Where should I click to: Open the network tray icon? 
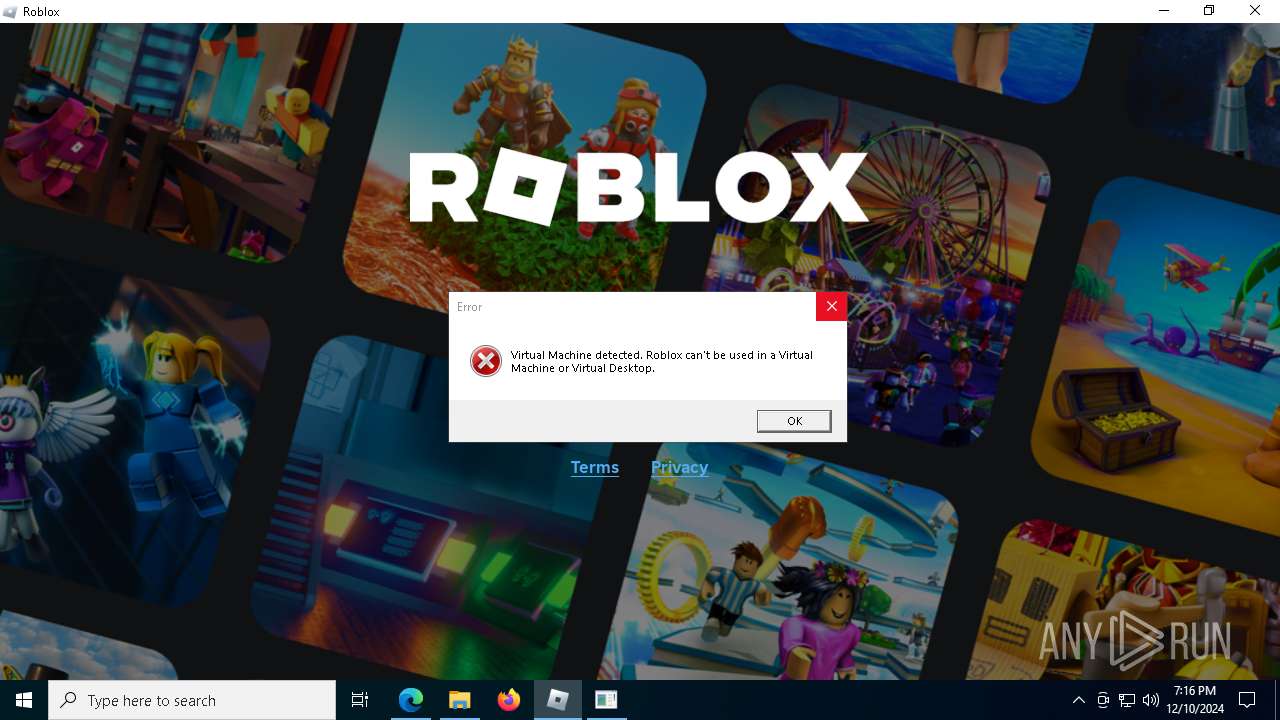1127,700
